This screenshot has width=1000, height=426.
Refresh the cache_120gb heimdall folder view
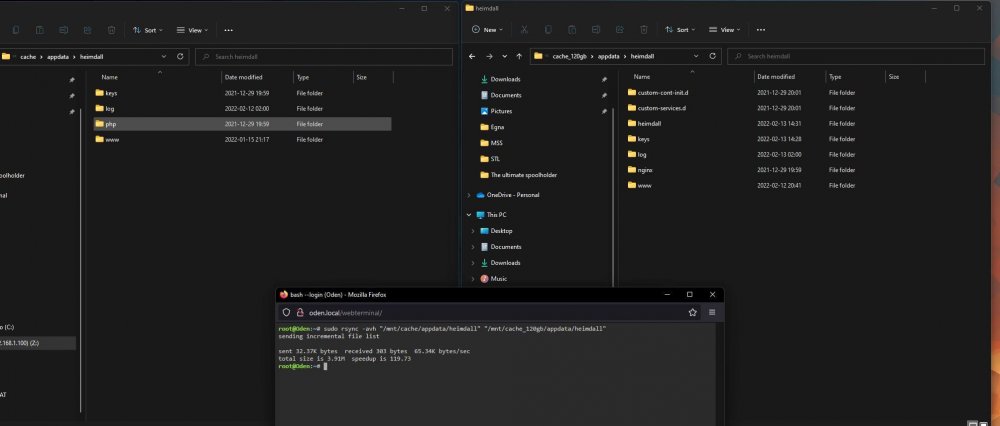(x=712, y=56)
